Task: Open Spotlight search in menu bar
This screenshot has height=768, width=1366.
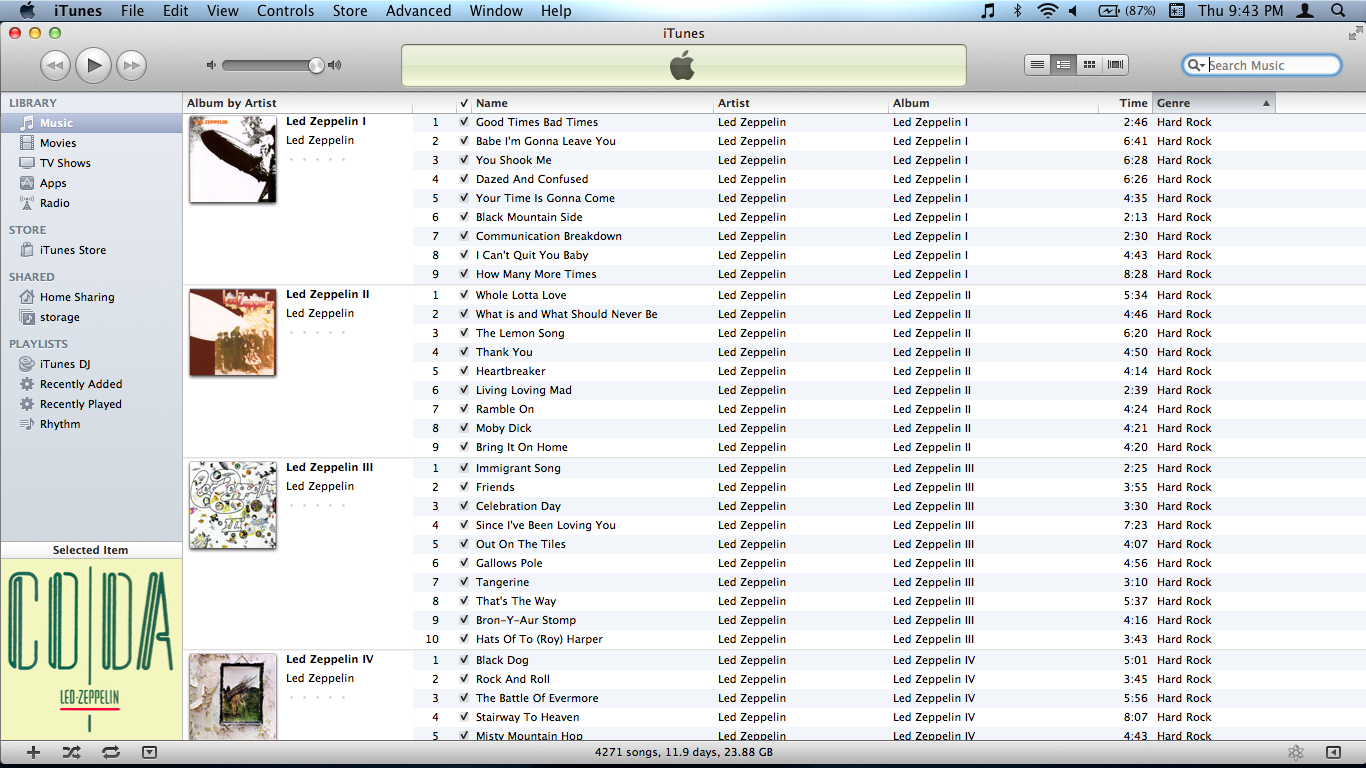Action: coord(1338,11)
